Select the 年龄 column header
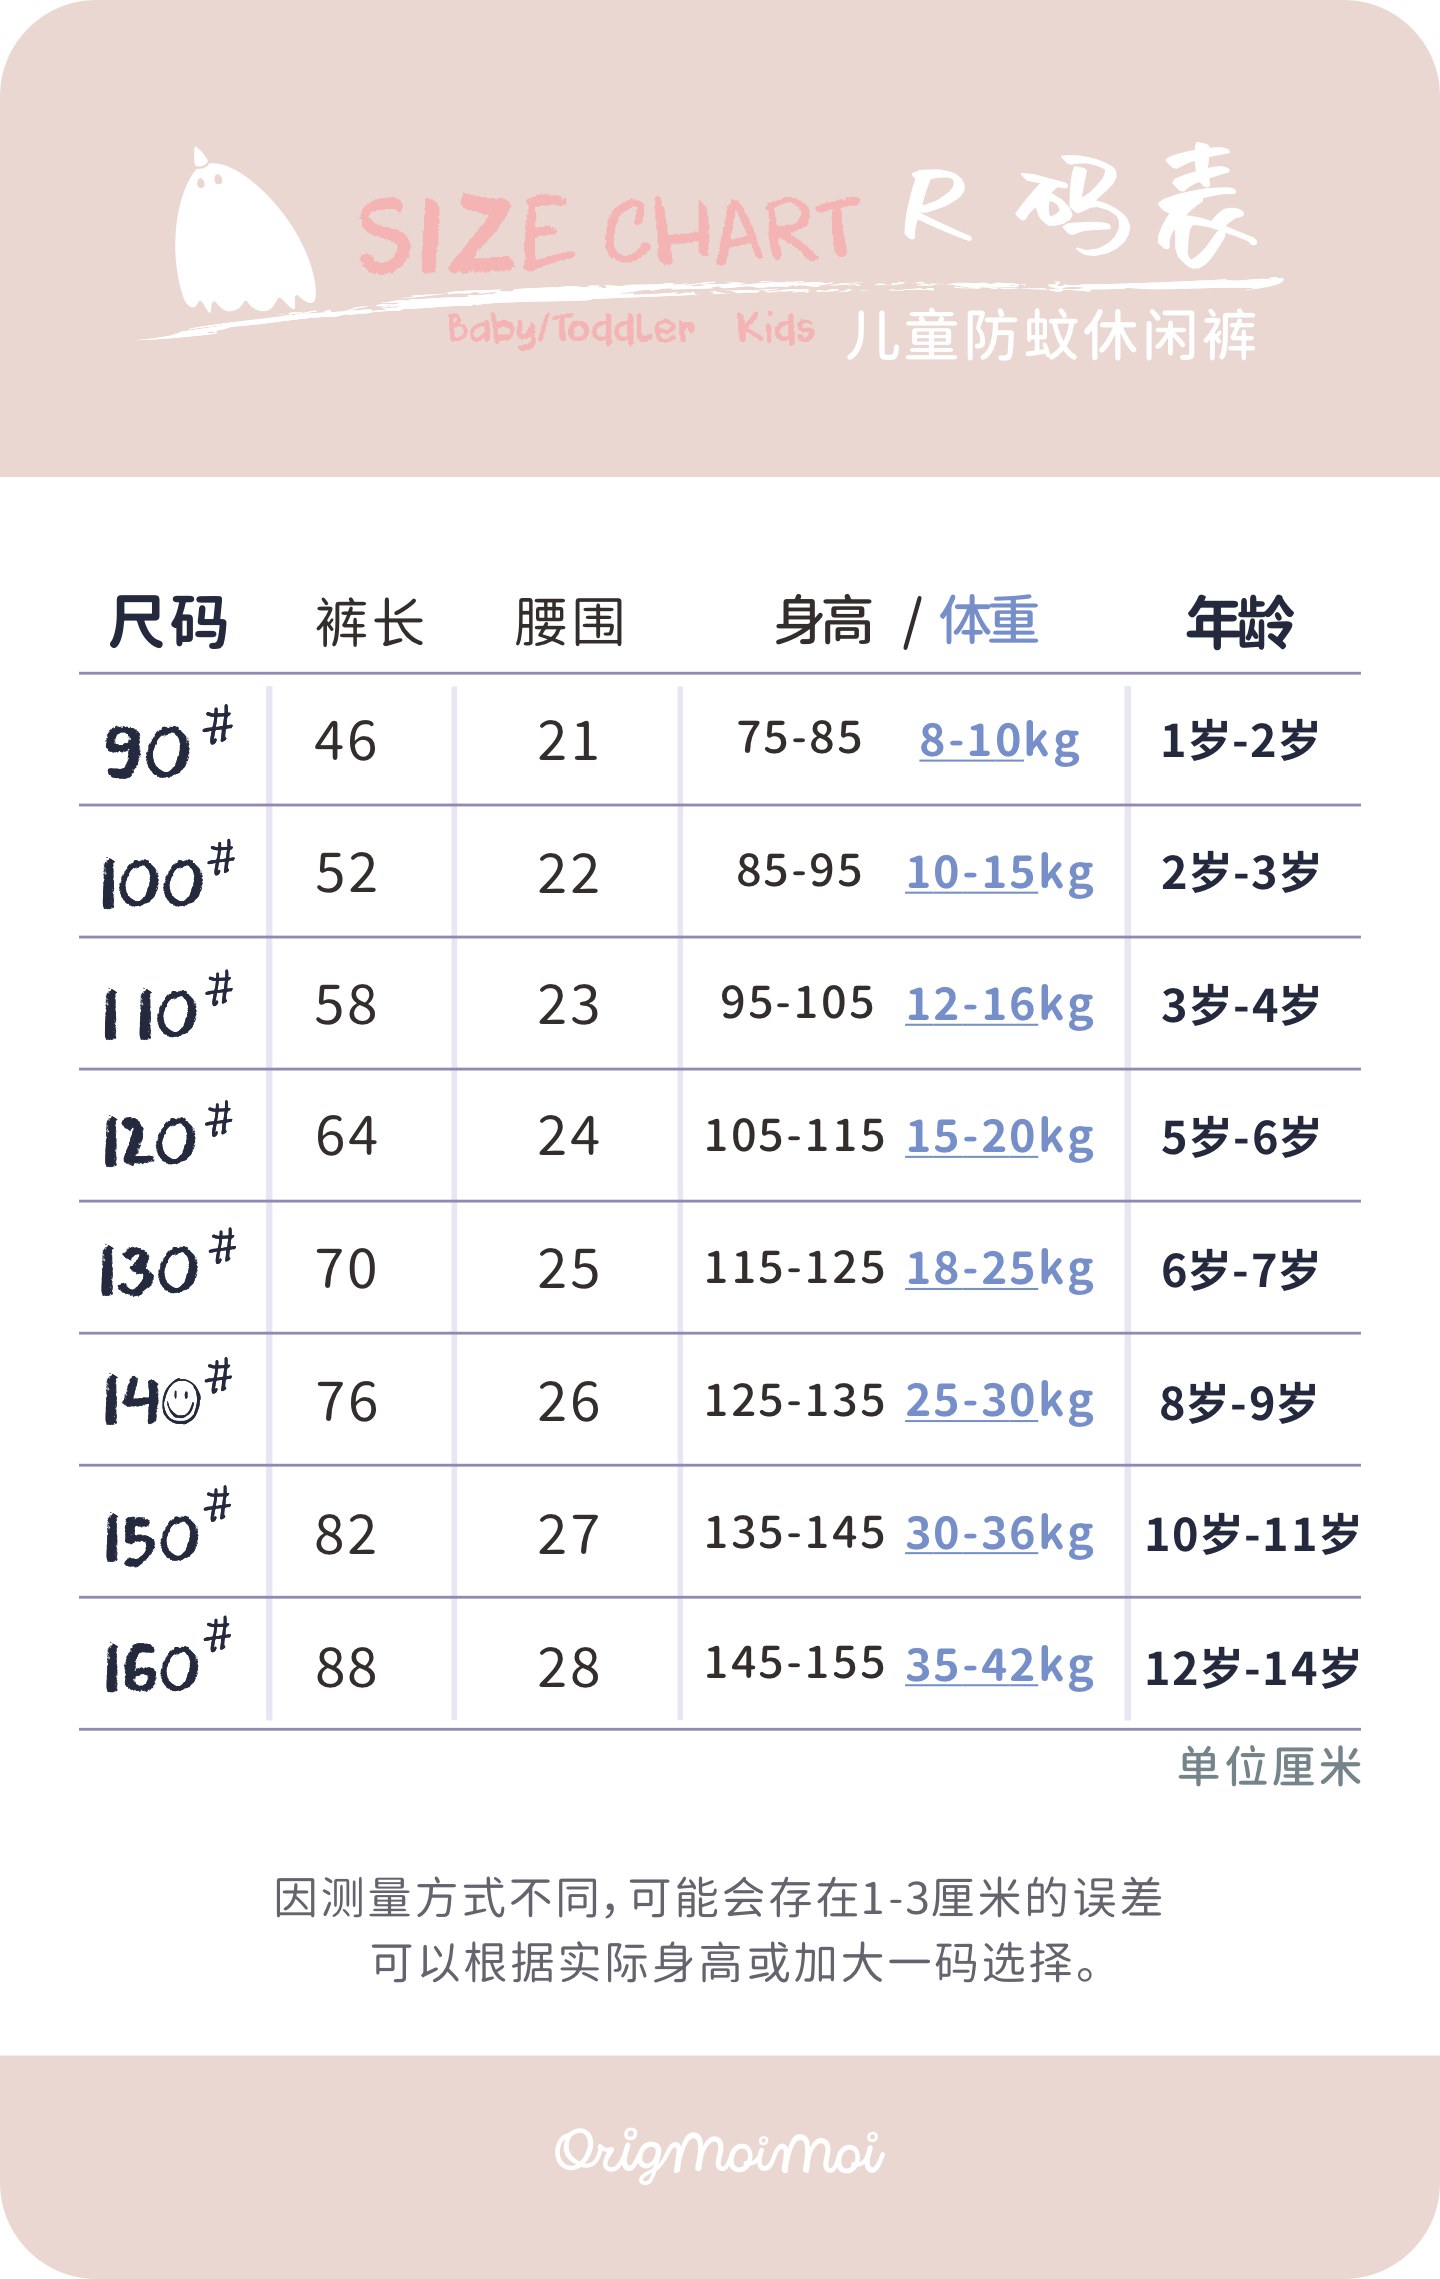The height and width of the screenshot is (2279, 1440). pyautogui.click(x=1239, y=622)
